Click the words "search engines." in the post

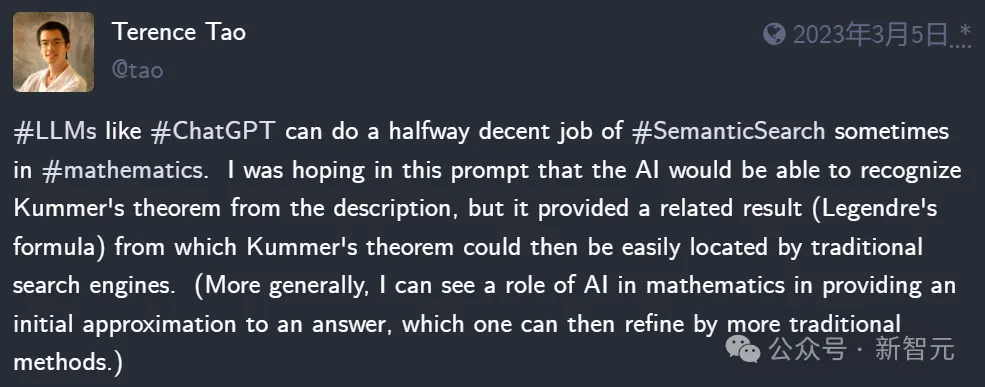coord(95,285)
